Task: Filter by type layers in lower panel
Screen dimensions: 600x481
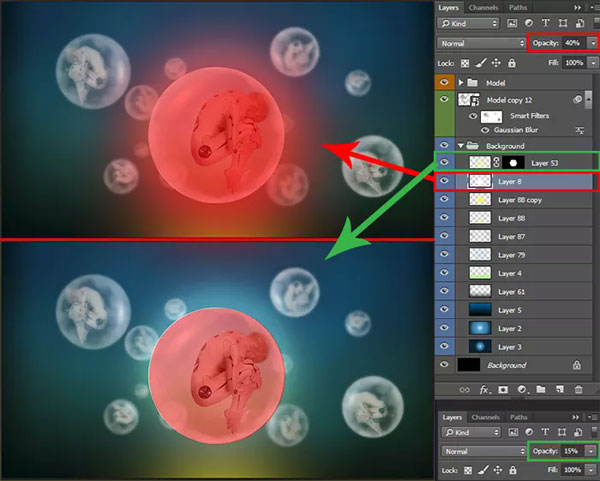Action: (545, 432)
